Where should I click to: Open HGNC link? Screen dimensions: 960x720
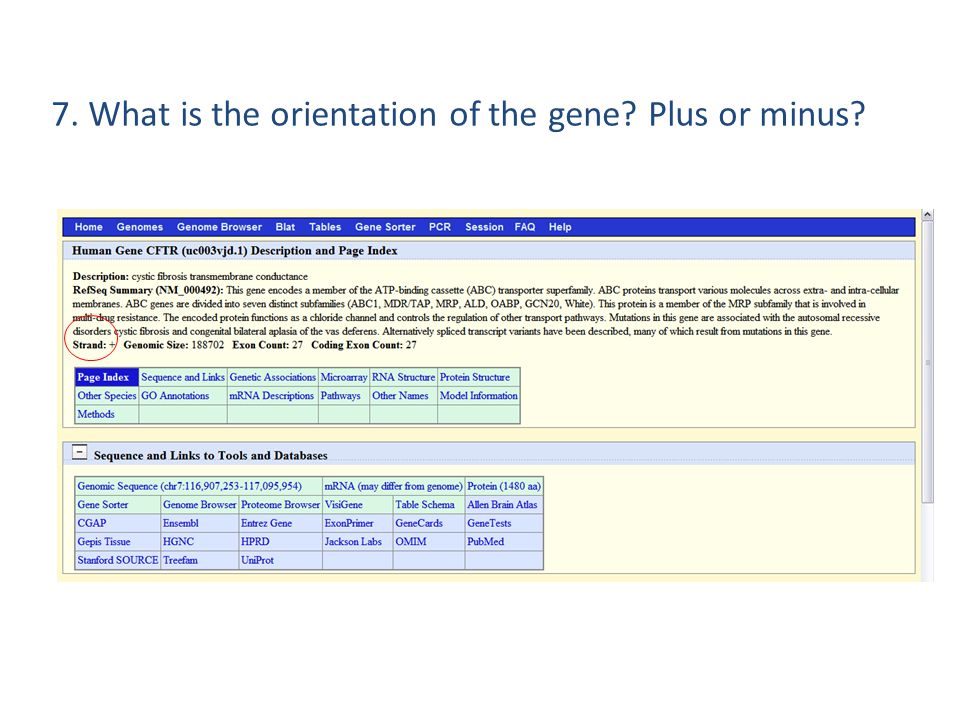point(178,541)
